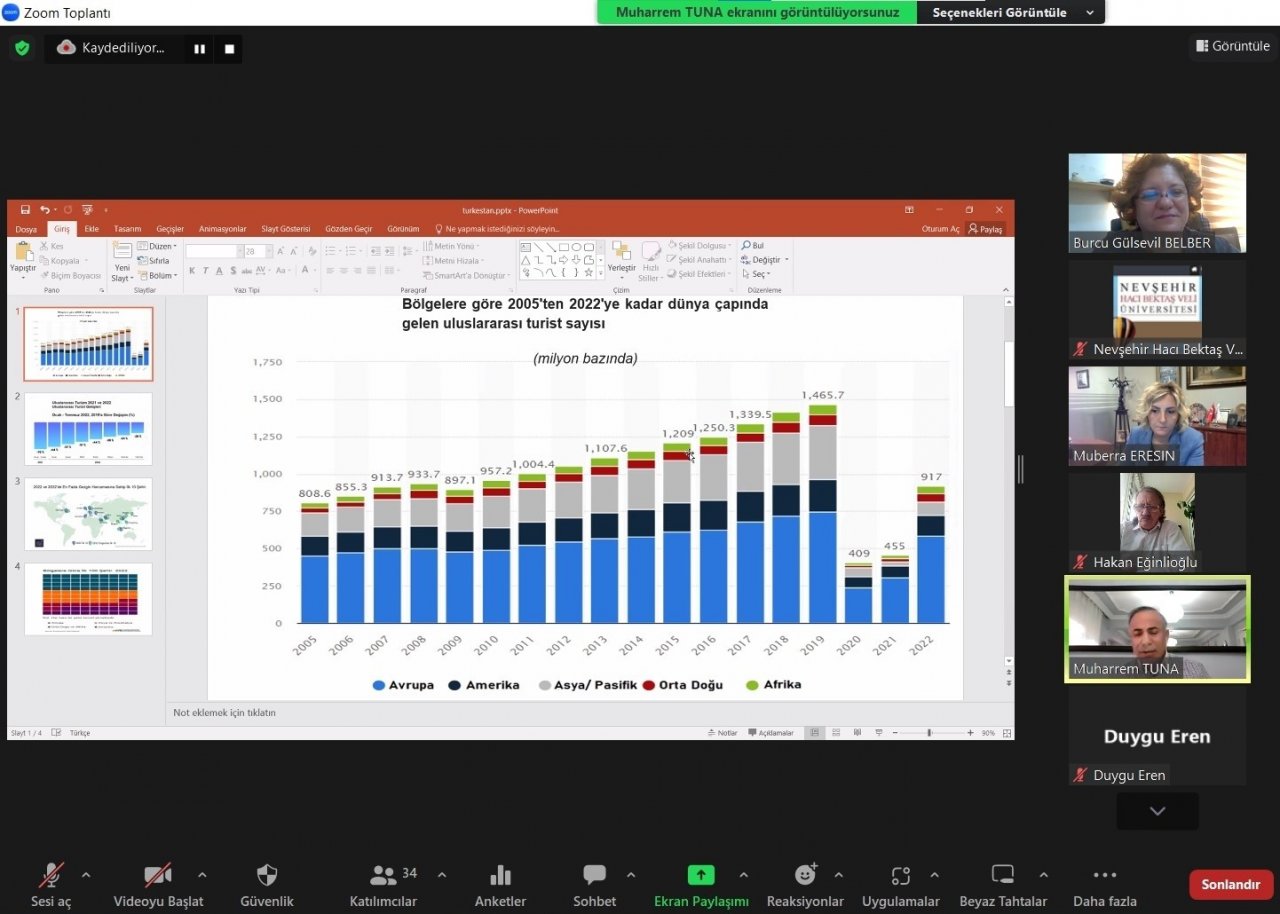Open Reactions (Reaksiyonlar) emoji icon
1280x914 pixels.
(805, 877)
